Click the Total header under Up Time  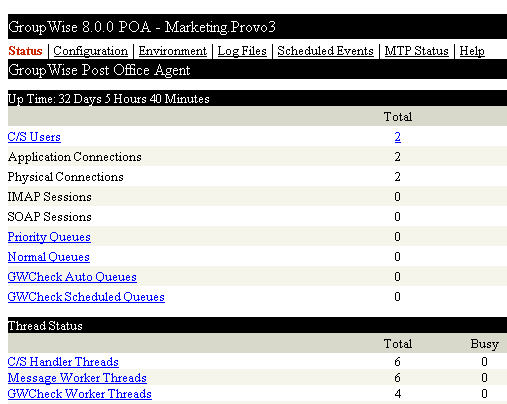[x=398, y=117]
